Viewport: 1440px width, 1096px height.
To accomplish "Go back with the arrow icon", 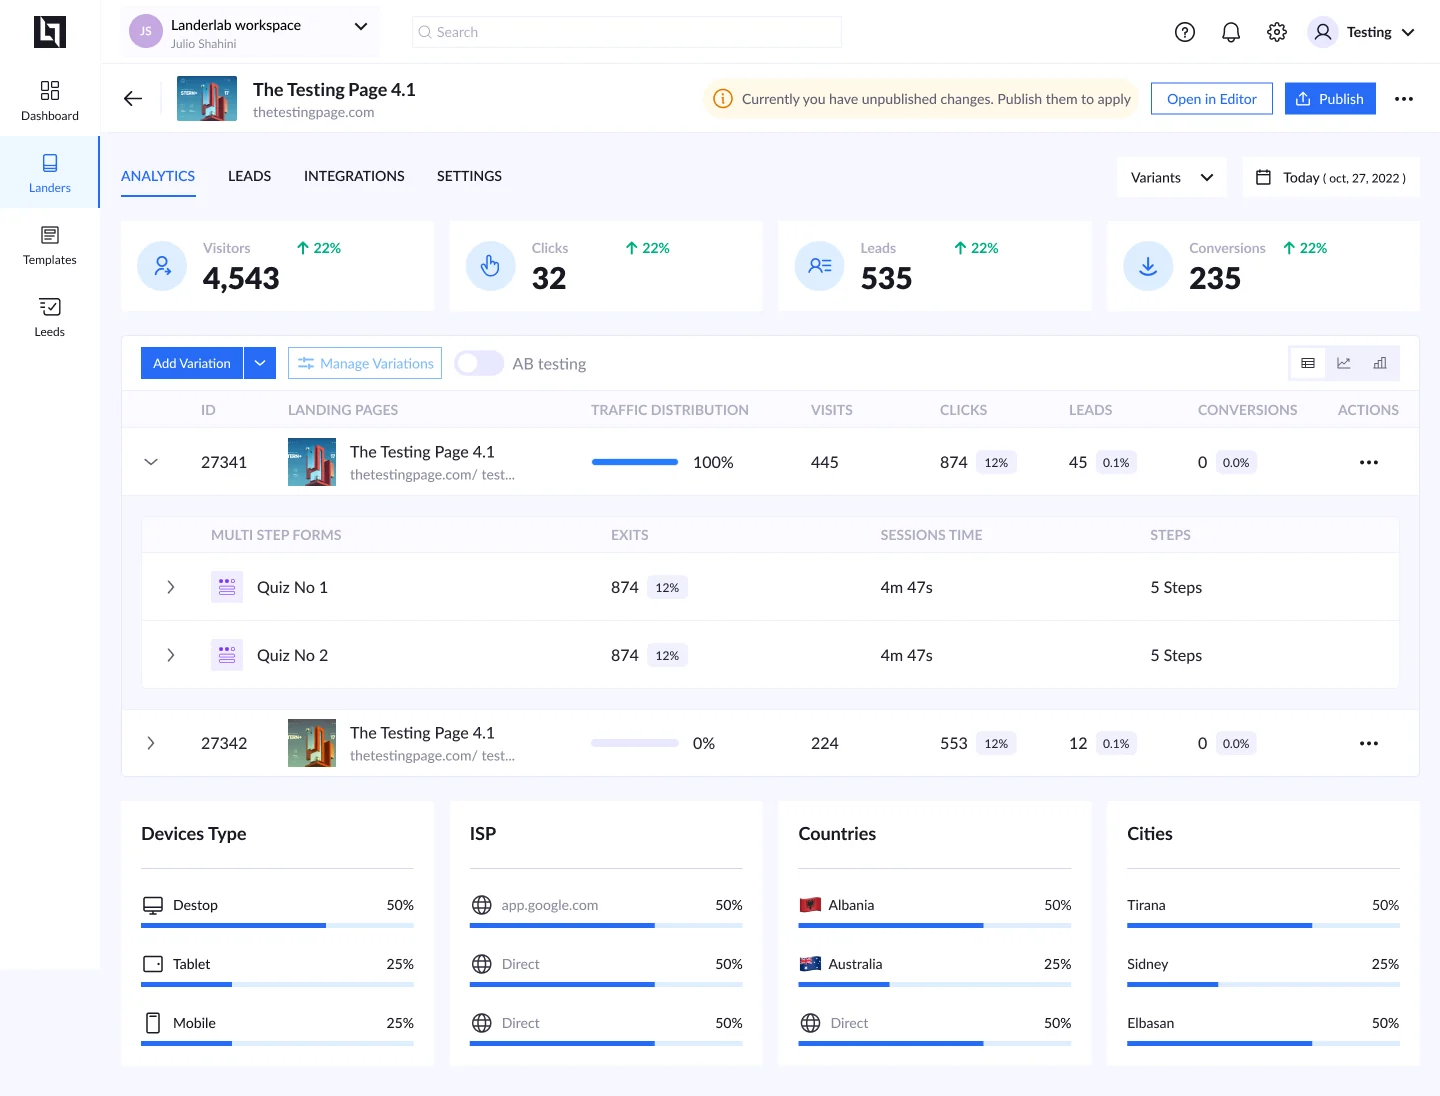I will pos(133,98).
